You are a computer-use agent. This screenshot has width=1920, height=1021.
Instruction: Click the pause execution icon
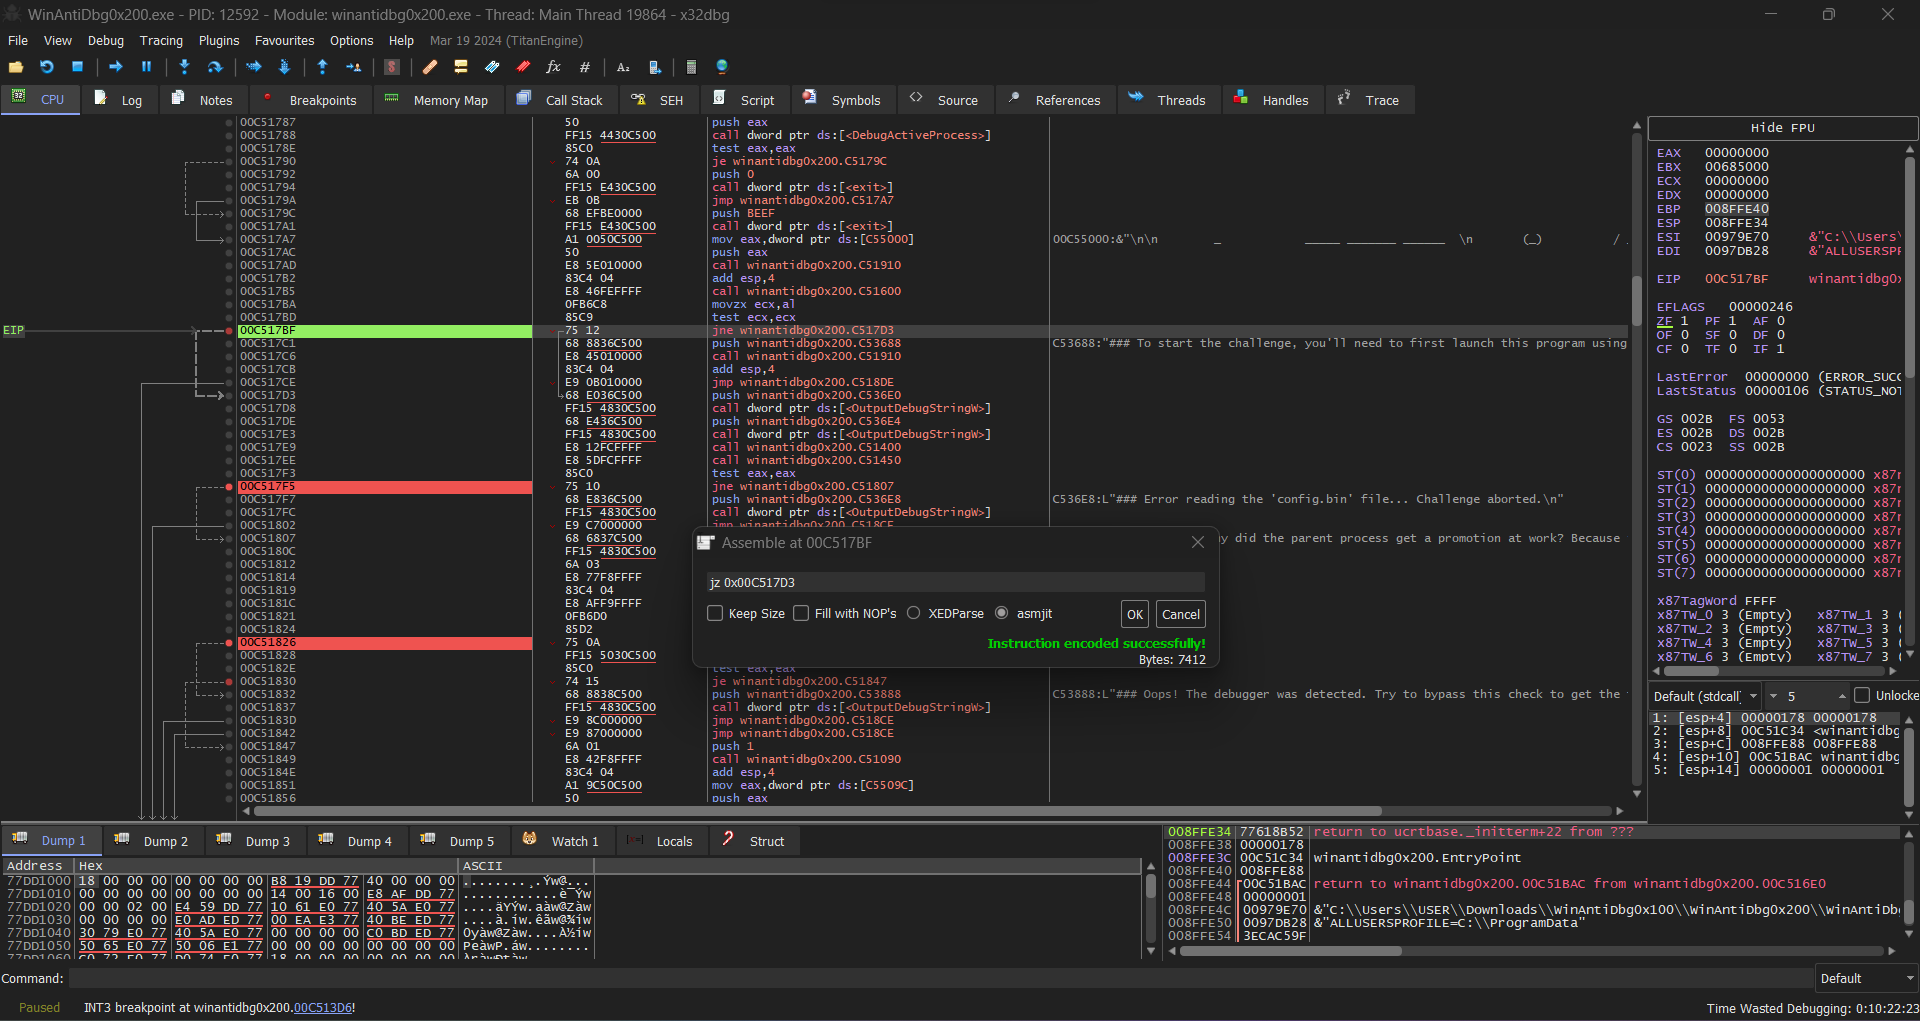(x=146, y=67)
